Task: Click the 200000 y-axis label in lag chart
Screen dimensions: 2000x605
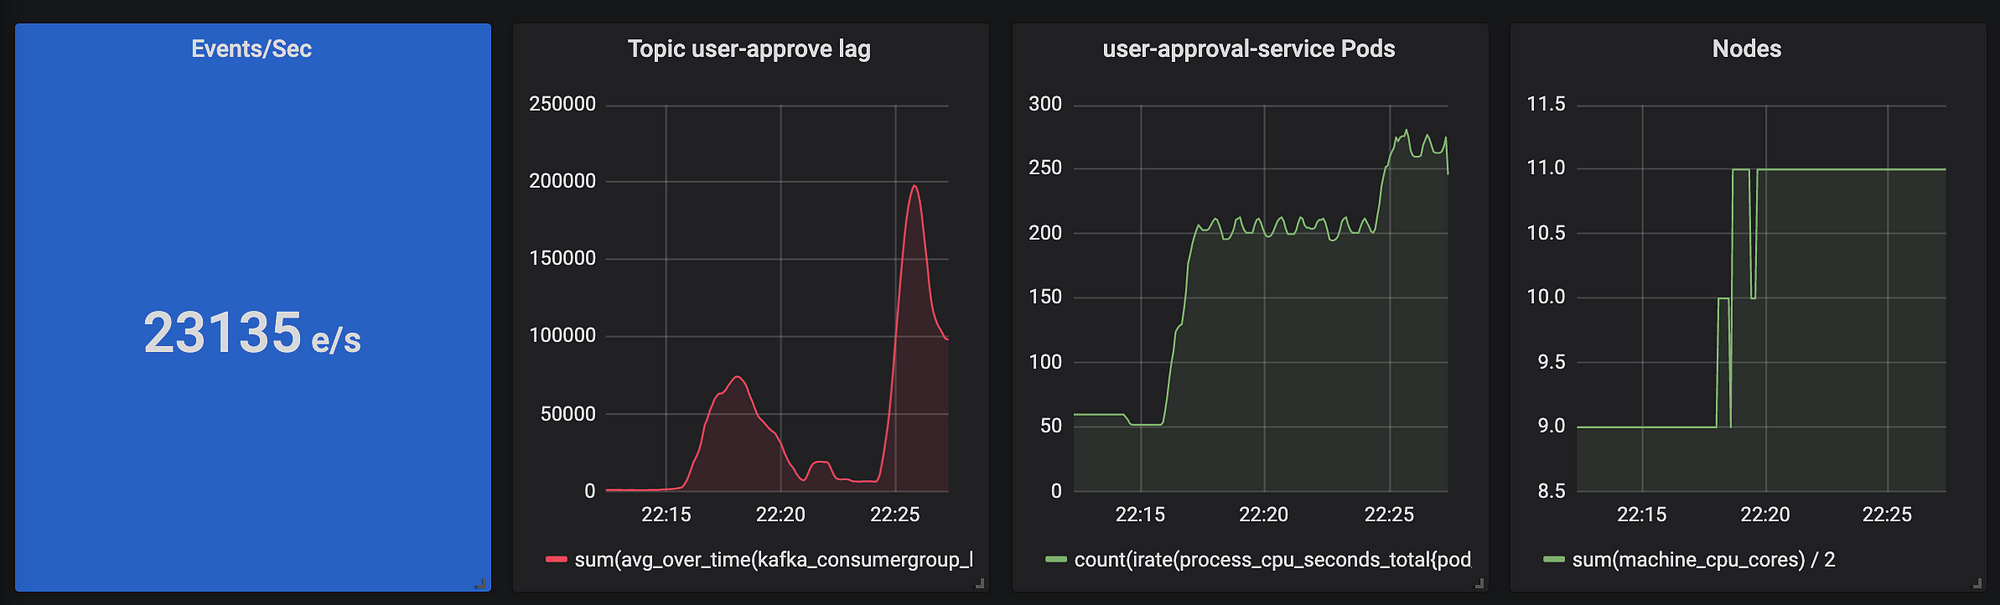Action: tap(562, 181)
